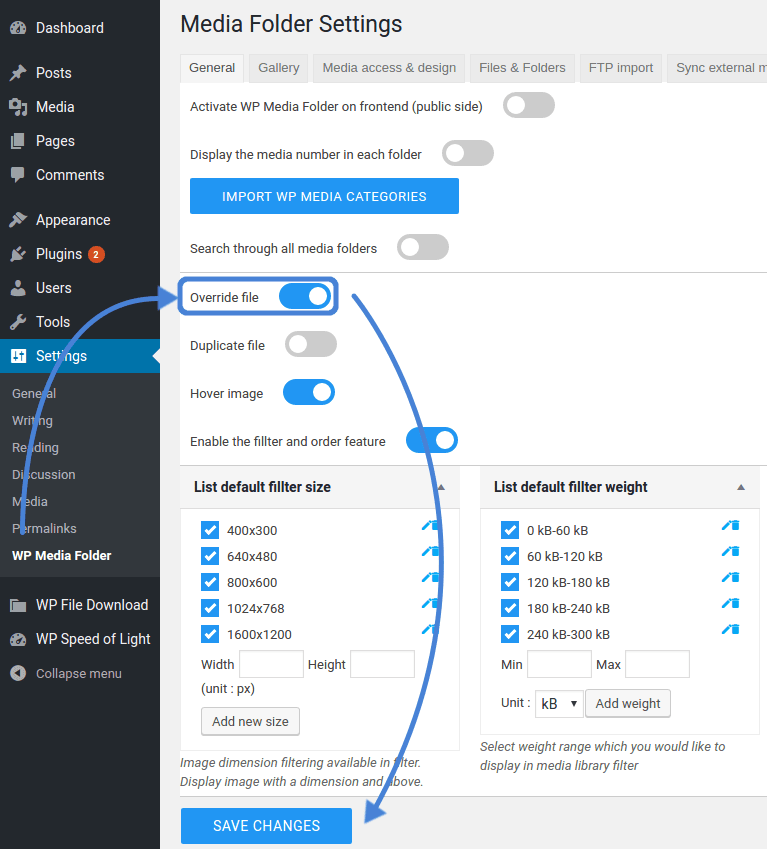Enable the Duplicate file switch
This screenshot has height=849, width=767.
311,345
